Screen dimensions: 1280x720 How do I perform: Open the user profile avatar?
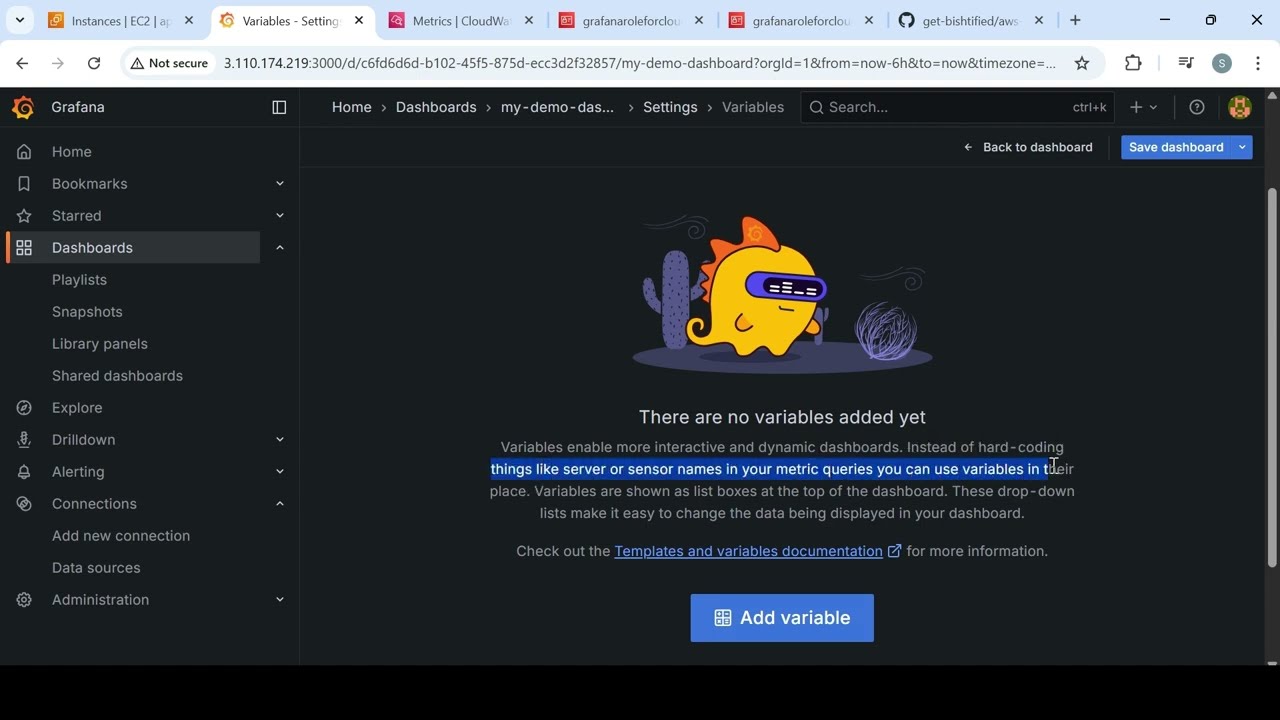click(1240, 107)
